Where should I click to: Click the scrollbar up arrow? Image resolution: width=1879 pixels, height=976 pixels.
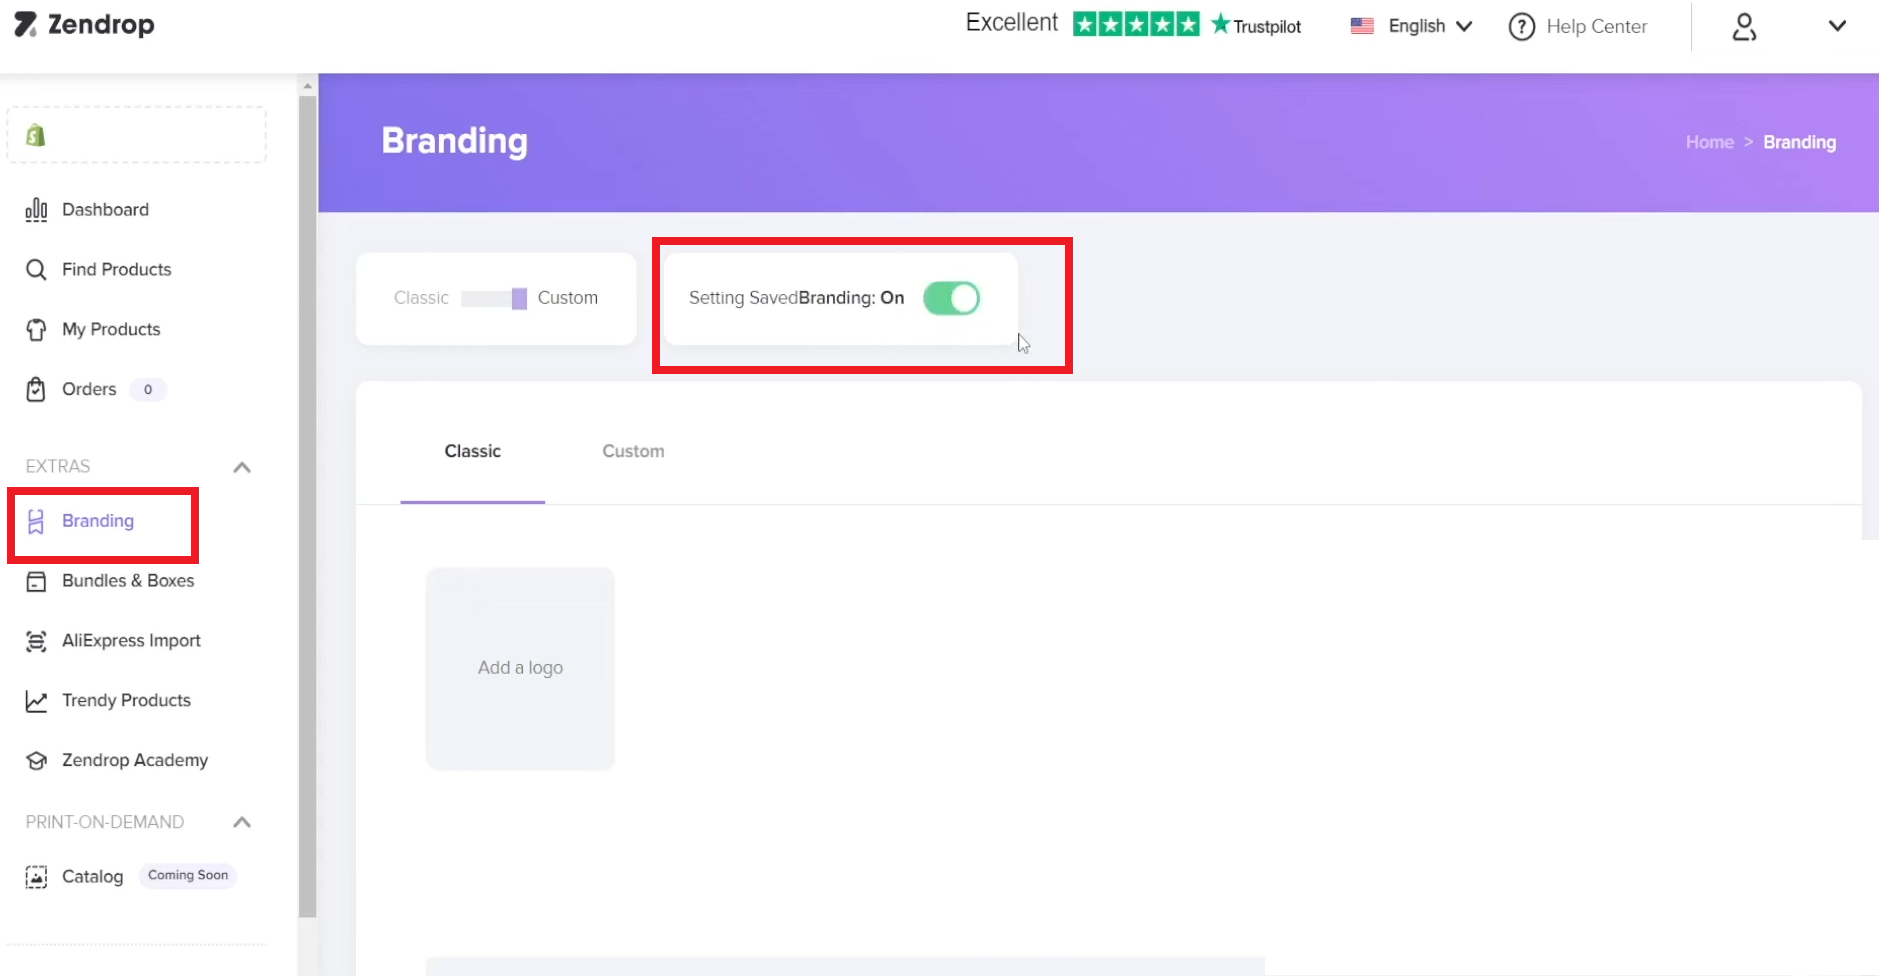coord(307,86)
